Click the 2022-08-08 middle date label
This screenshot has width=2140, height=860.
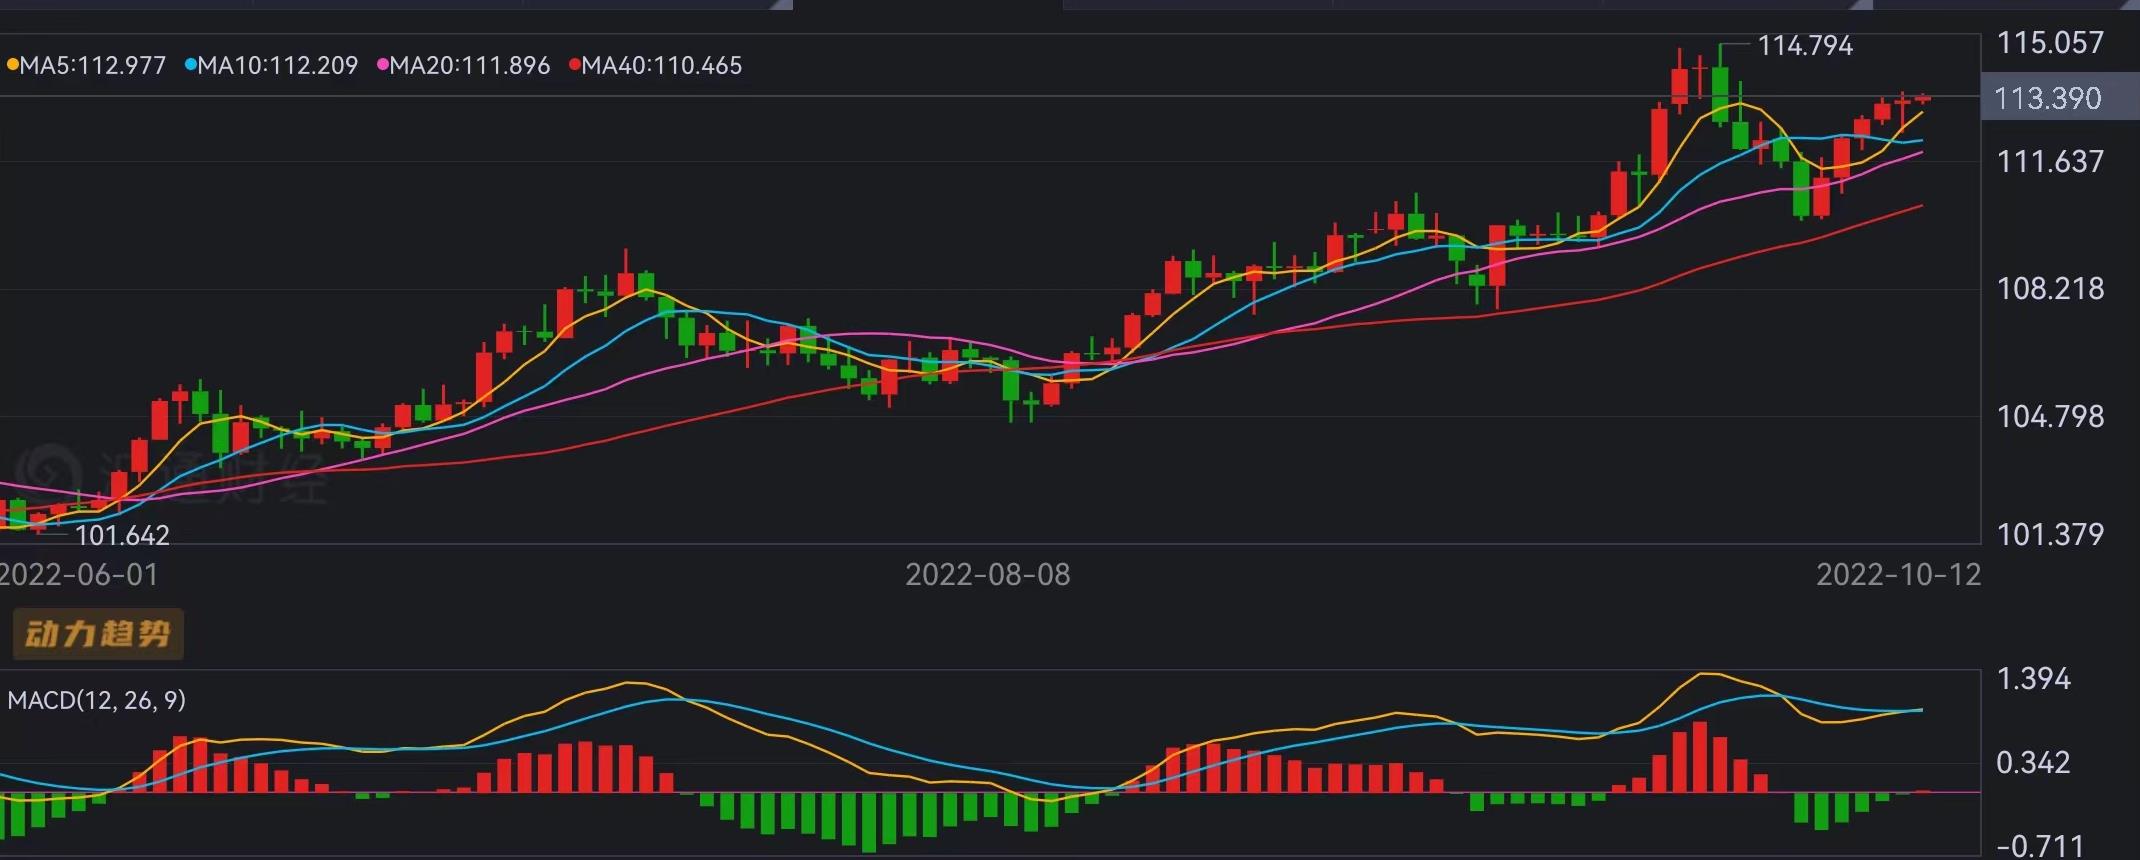point(987,575)
